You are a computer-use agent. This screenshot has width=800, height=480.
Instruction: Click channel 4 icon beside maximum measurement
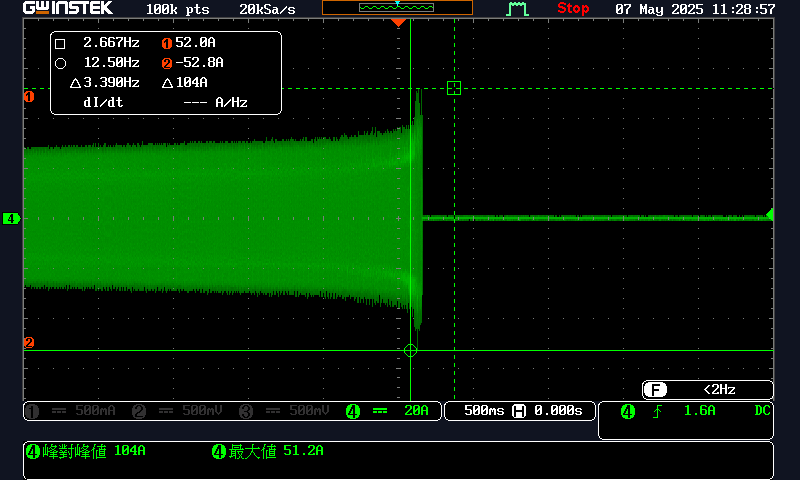(x=219, y=451)
